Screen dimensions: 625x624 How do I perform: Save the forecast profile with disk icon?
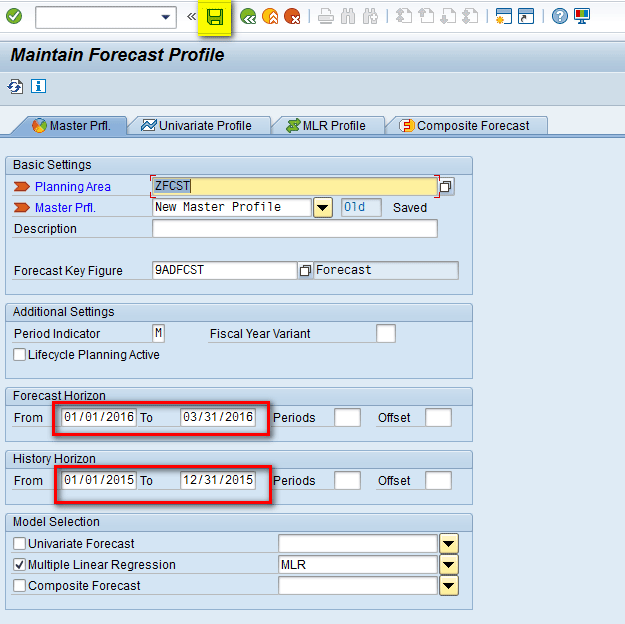pyautogui.click(x=215, y=18)
